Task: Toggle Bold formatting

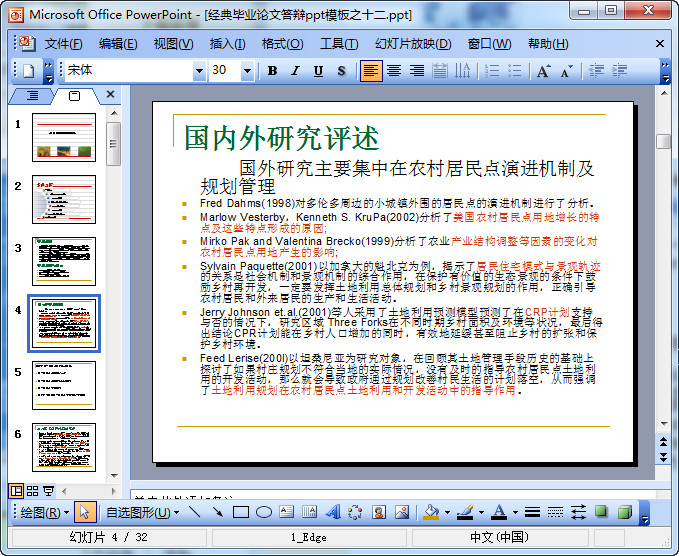Action: point(272,71)
